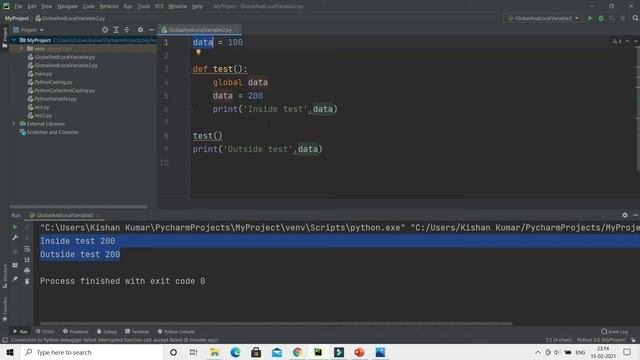Collapse the MyProject root folder
Viewport: 640px width, 360px height.
point(14,40)
